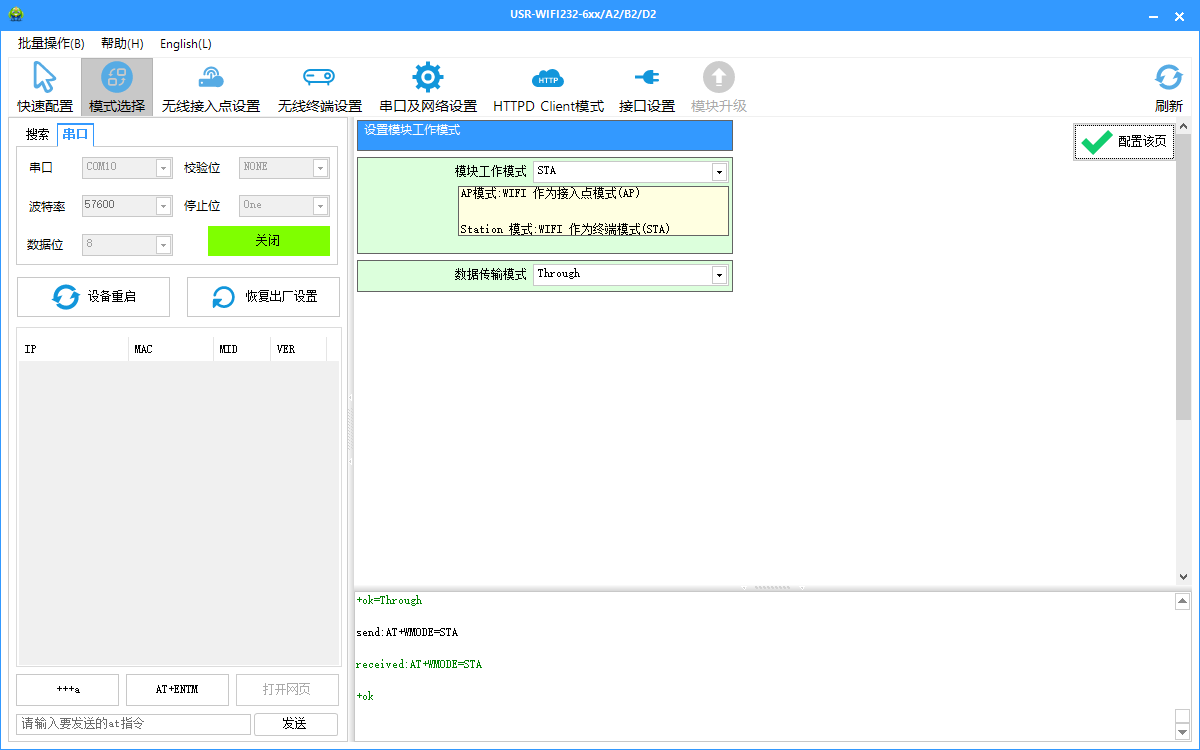The width and height of the screenshot is (1200, 750).
Task: Expand the 模块工作模式 STA dropdown
Action: tap(718, 172)
